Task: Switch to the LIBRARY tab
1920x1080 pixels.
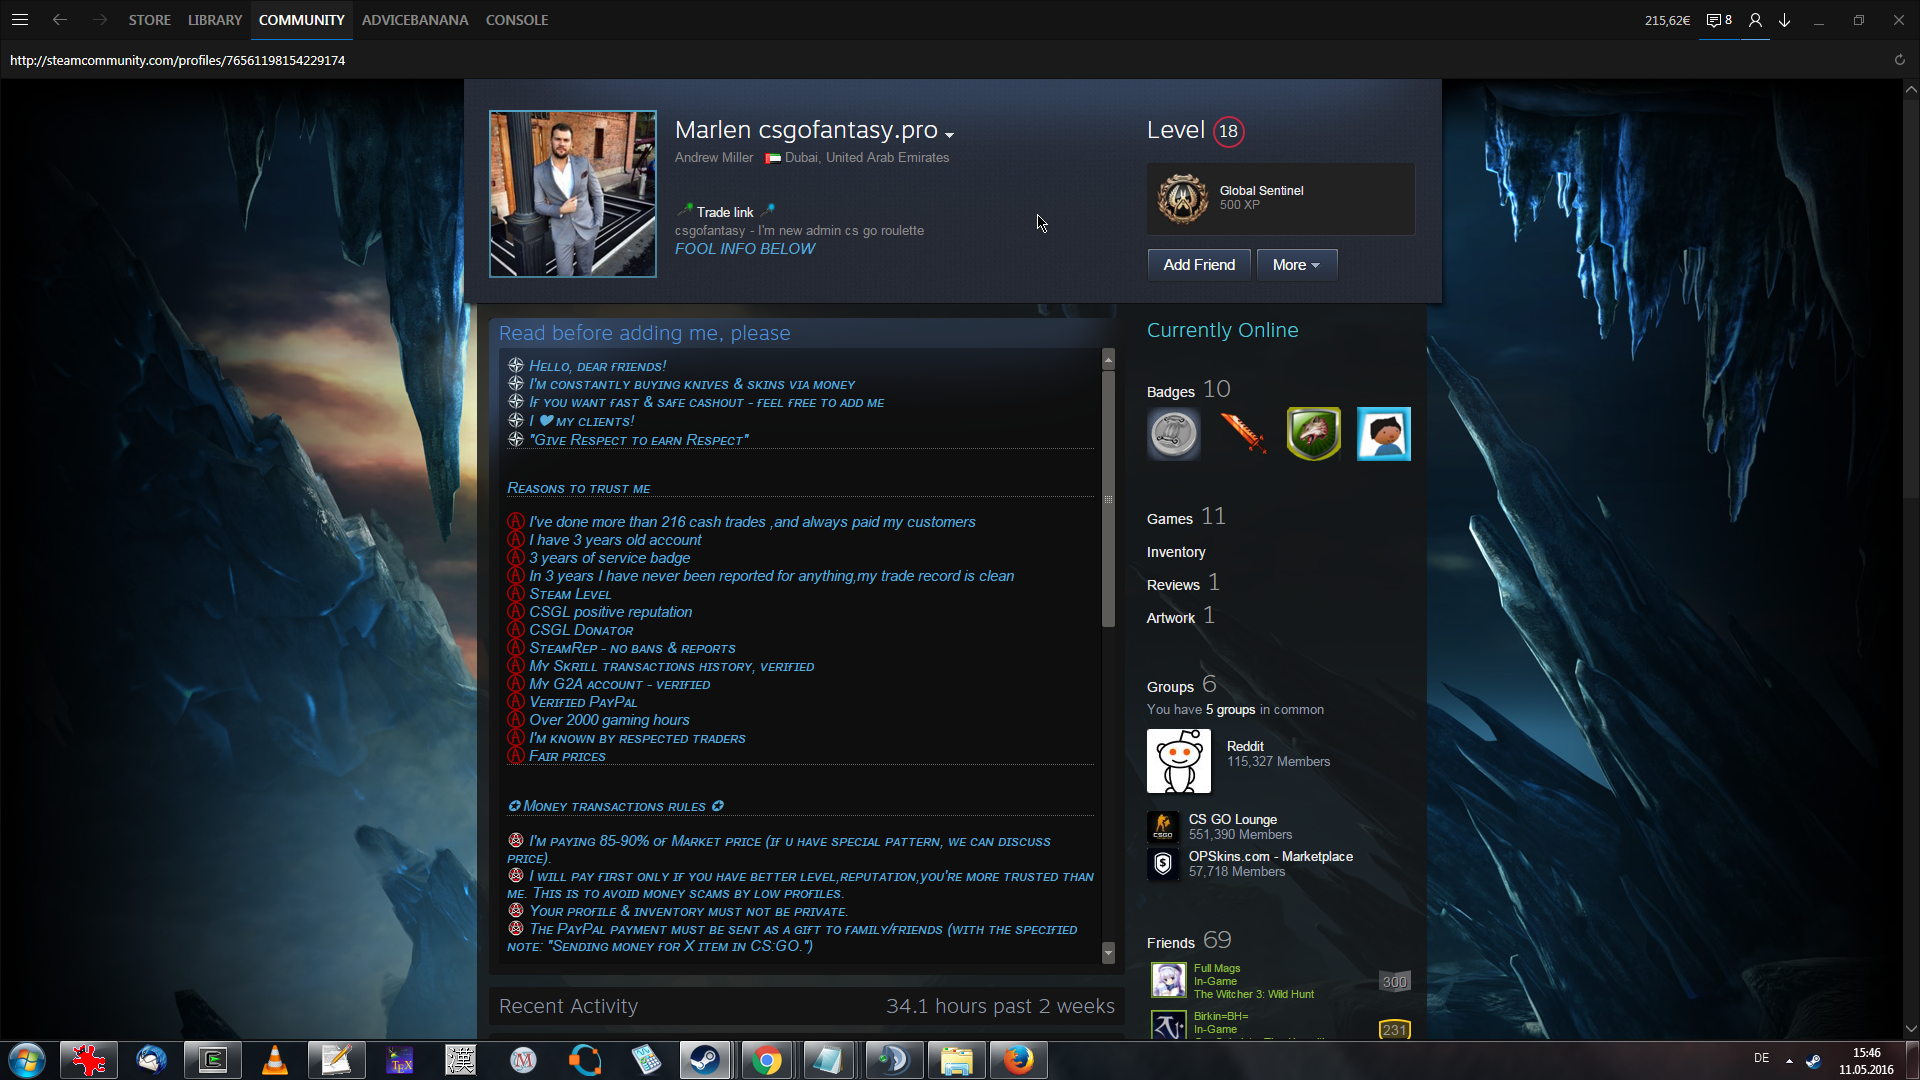Action: (214, 20)
